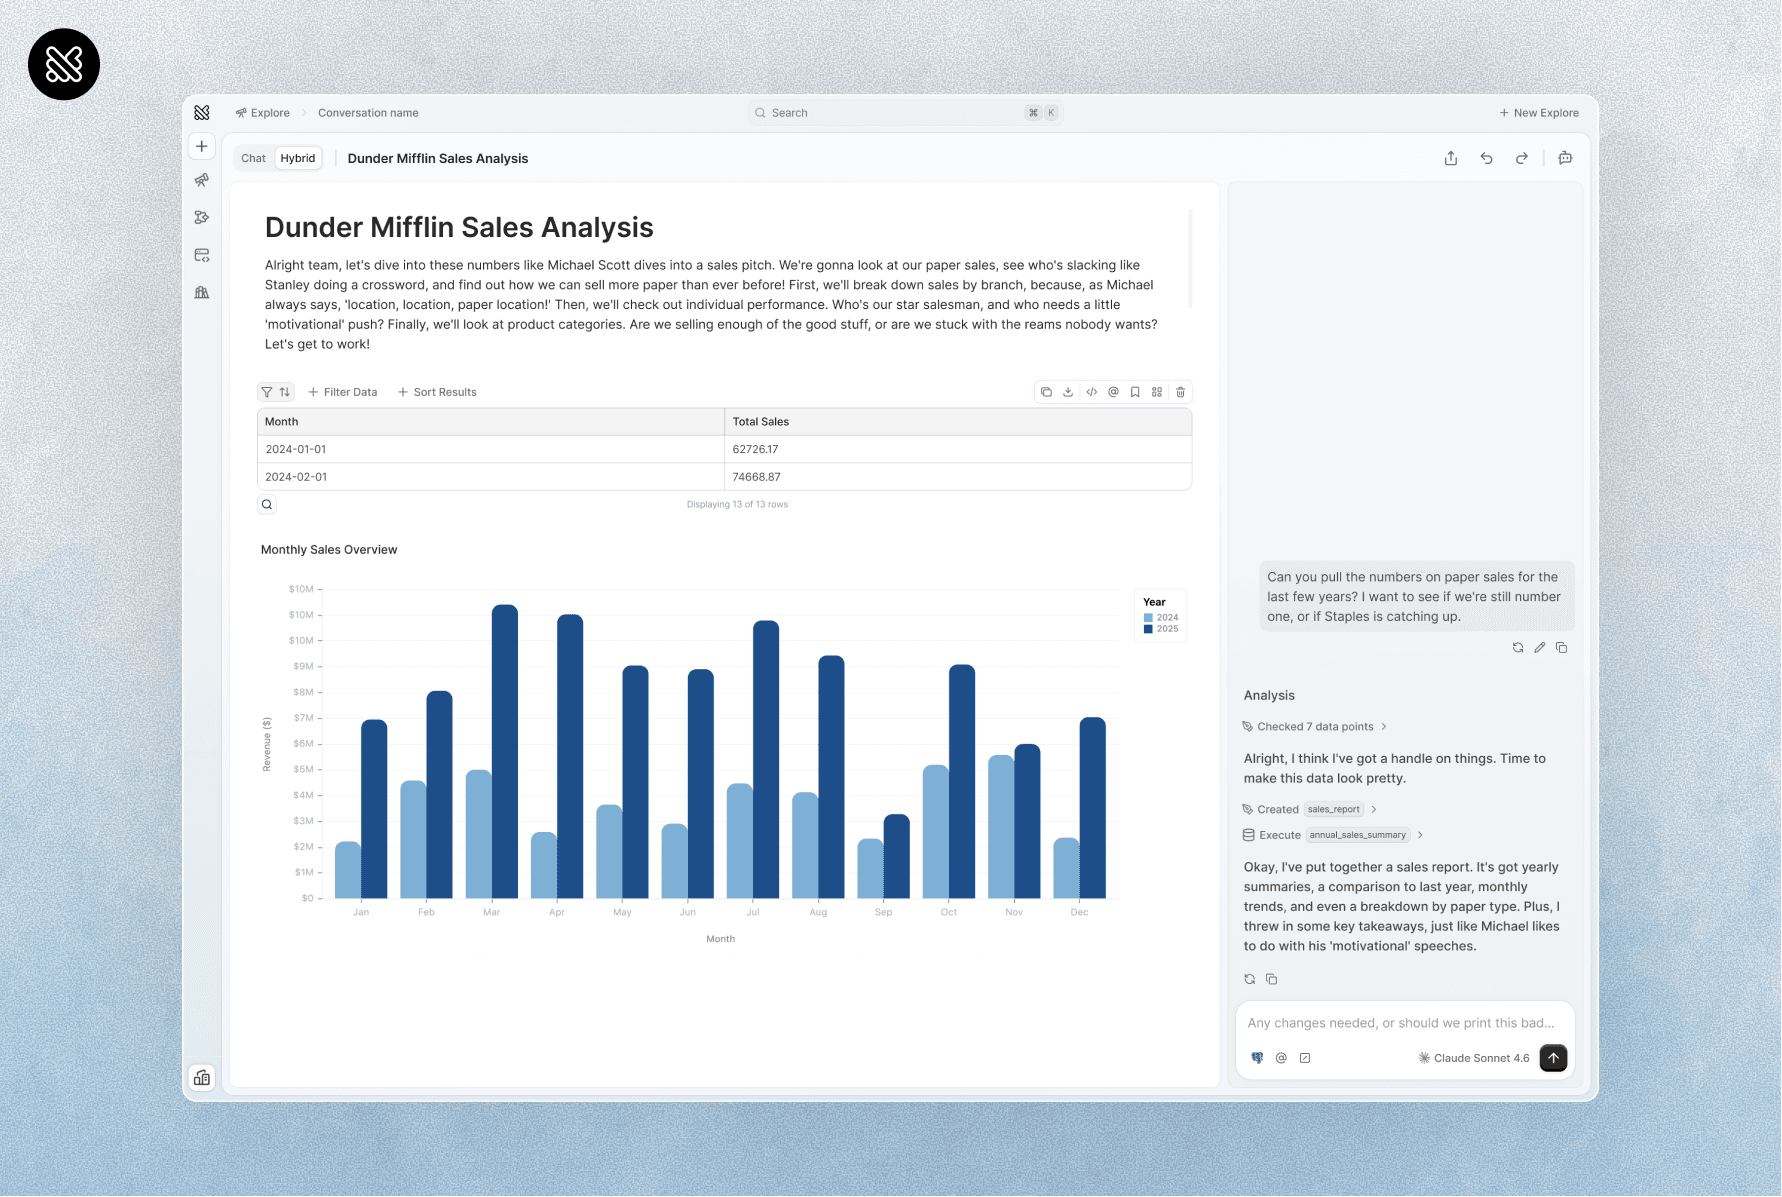Image resolution: width=1782 pixels, height=1197 pixels.
Task: View the table's code
Action: click(1091, 392)
